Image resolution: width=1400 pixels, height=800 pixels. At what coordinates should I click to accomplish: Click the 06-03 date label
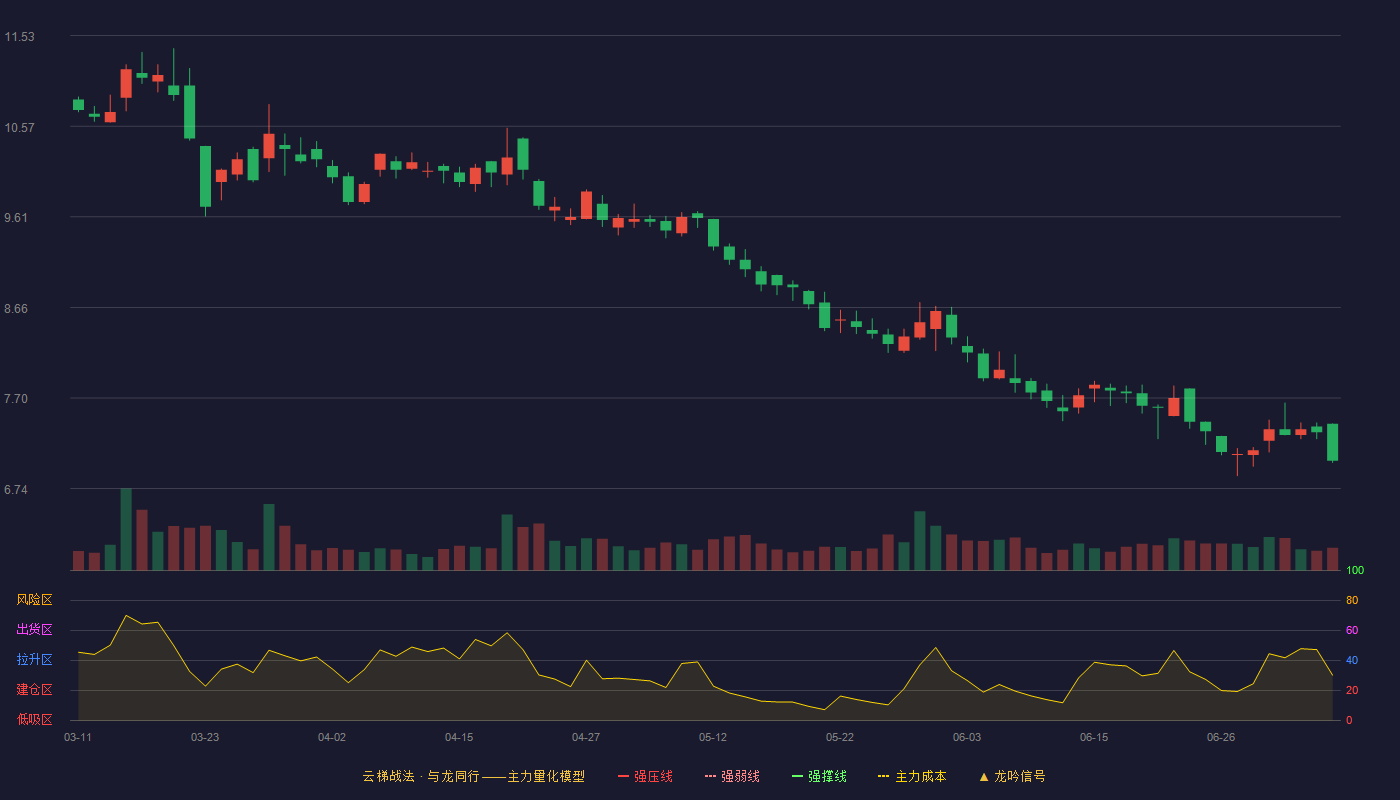967,737
